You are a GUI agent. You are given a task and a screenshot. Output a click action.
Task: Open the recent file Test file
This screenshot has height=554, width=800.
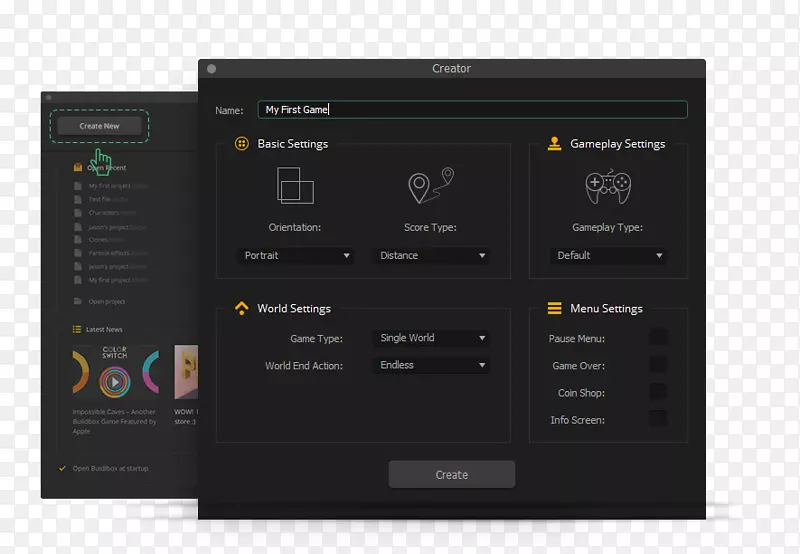108,199
